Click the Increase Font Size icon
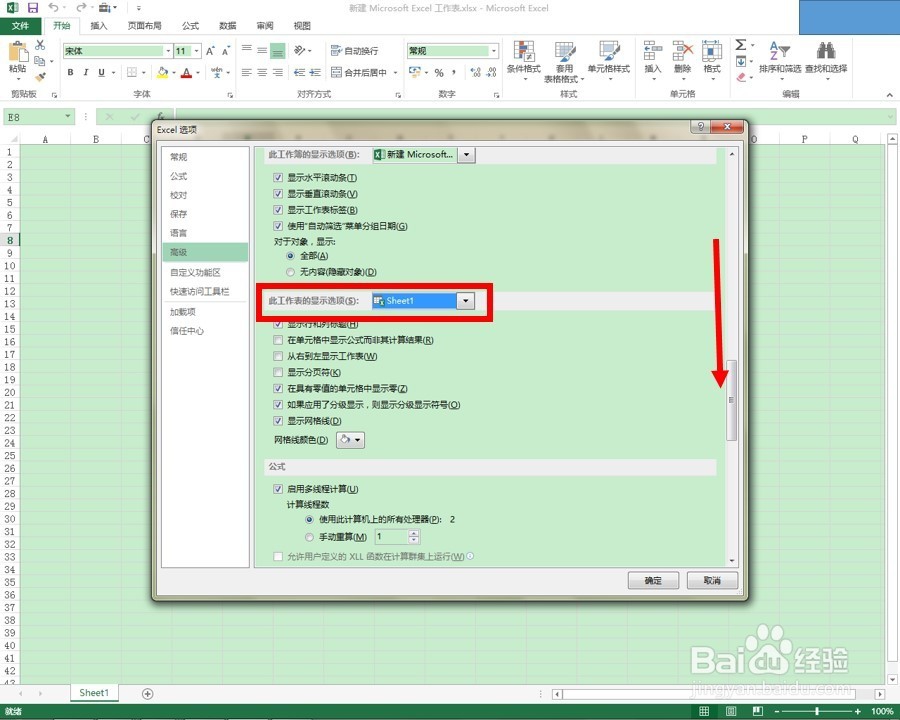The image size is (900, 720). (211, 51)
